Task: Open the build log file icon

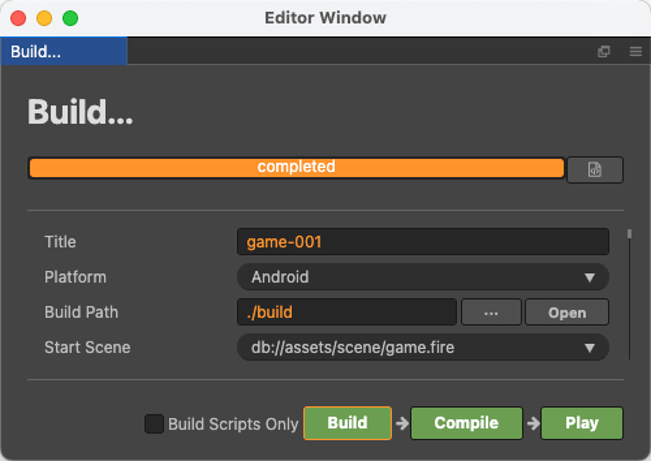Action: 594,170
